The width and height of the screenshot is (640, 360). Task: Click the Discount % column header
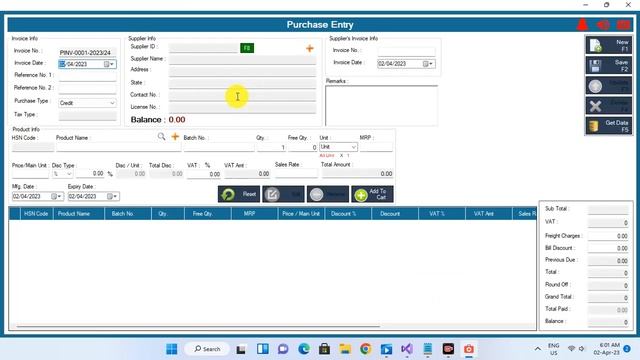[x=348, y=213]
